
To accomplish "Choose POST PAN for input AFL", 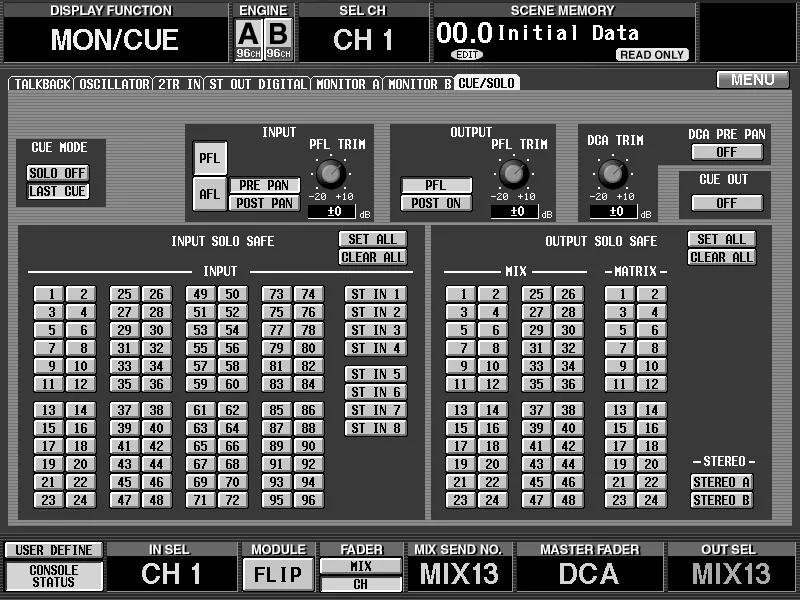I will 264,203.
